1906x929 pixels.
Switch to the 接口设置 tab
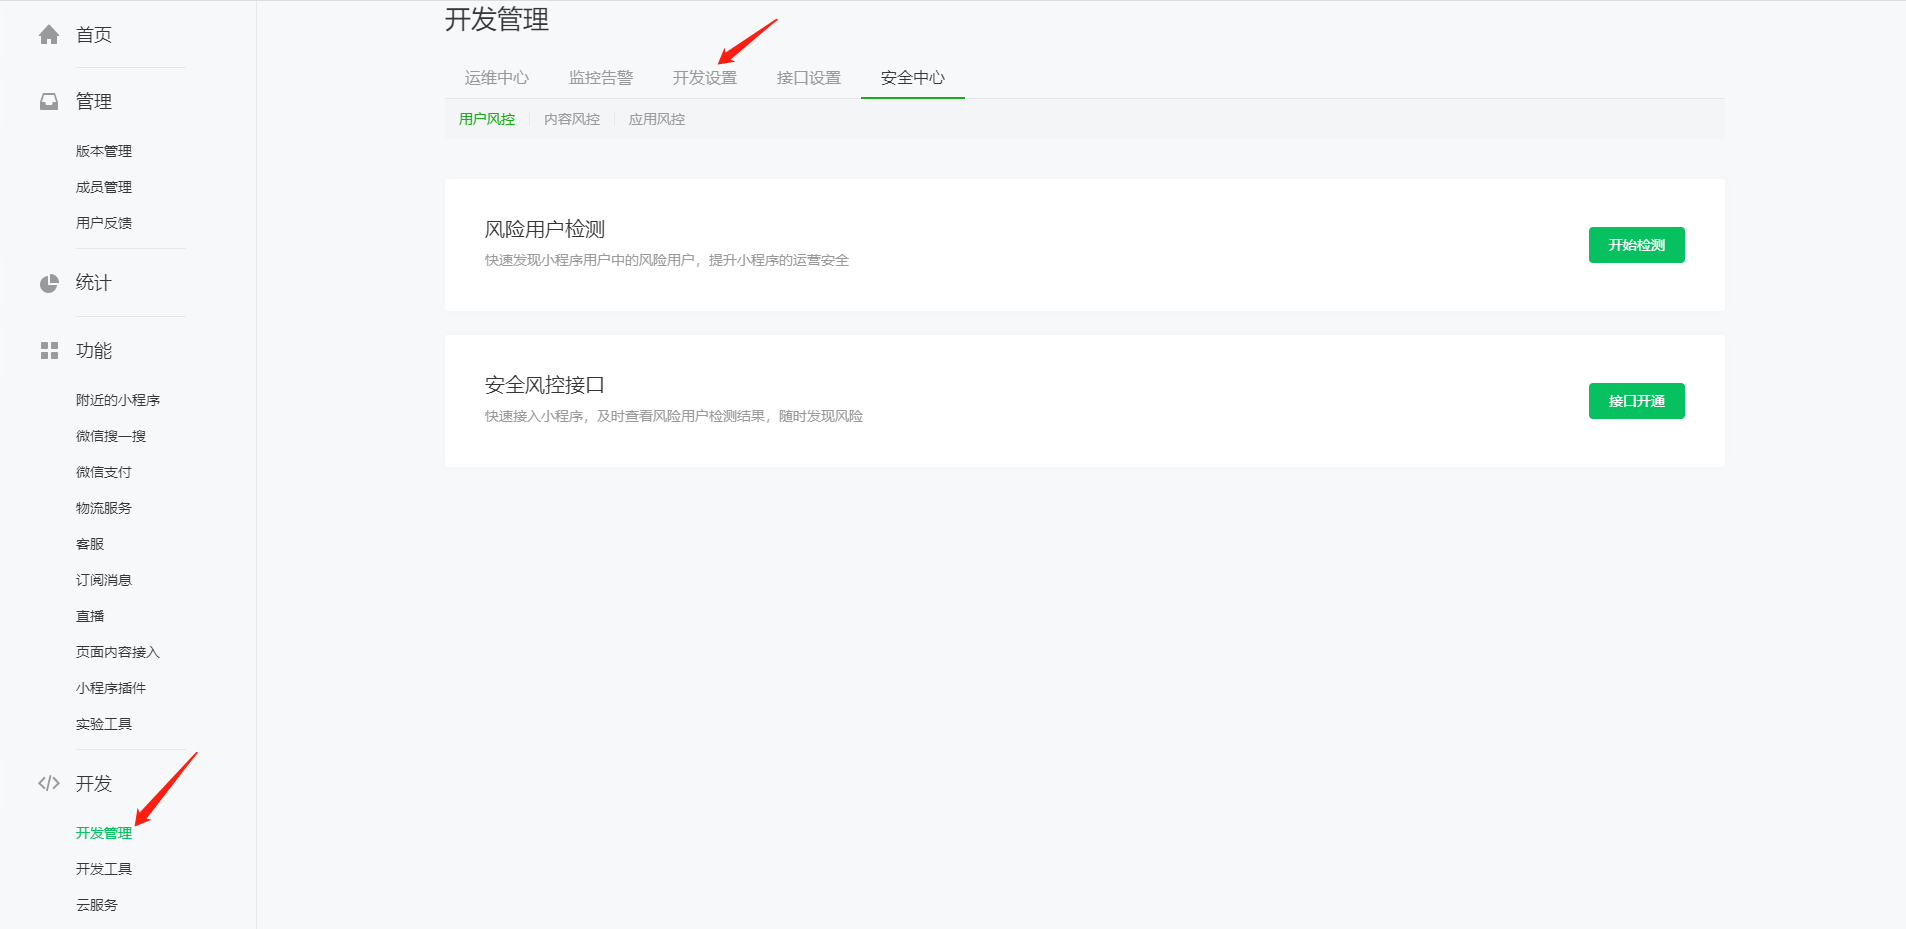pyautogui.click(x=809, y=78)
